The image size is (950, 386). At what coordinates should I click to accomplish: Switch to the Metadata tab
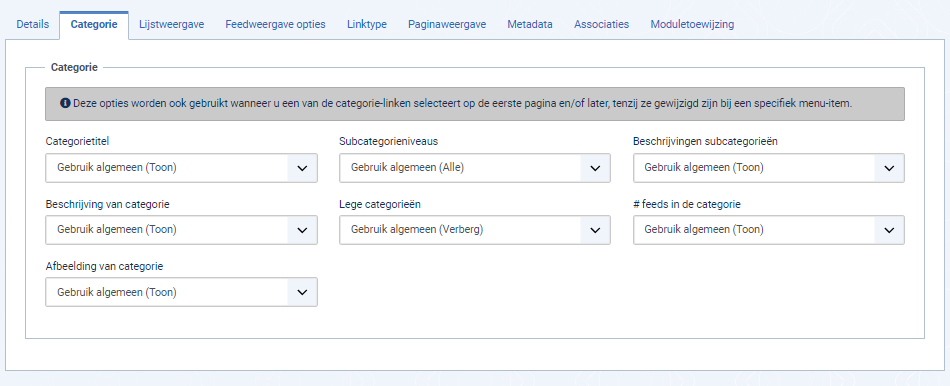tap(530, 24)
